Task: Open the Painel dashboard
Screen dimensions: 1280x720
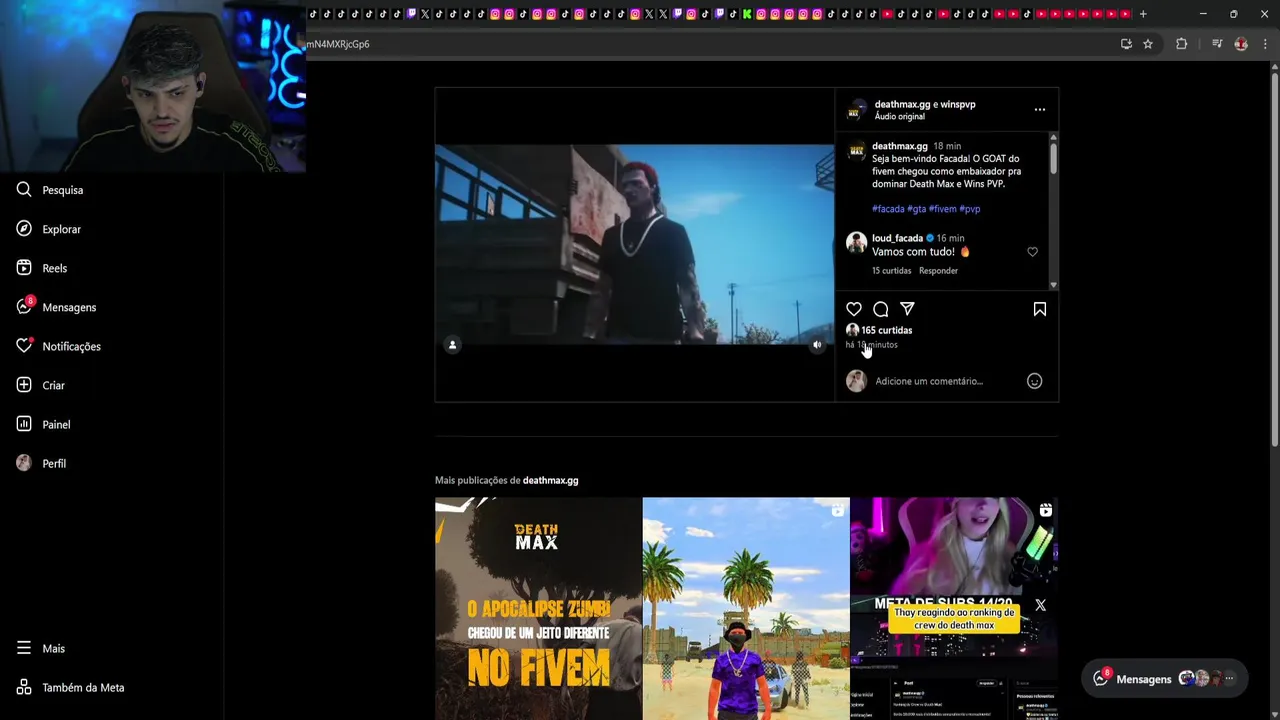Action: pos(44,424)
